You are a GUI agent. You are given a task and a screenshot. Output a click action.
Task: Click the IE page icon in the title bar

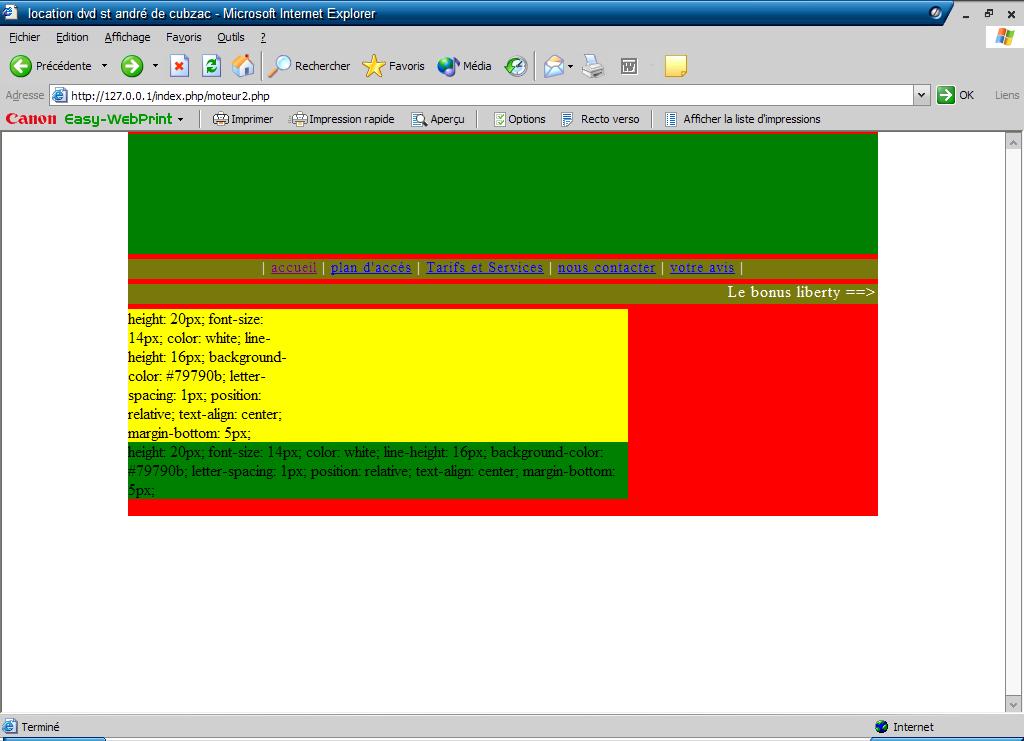click(x=10, y=12)
